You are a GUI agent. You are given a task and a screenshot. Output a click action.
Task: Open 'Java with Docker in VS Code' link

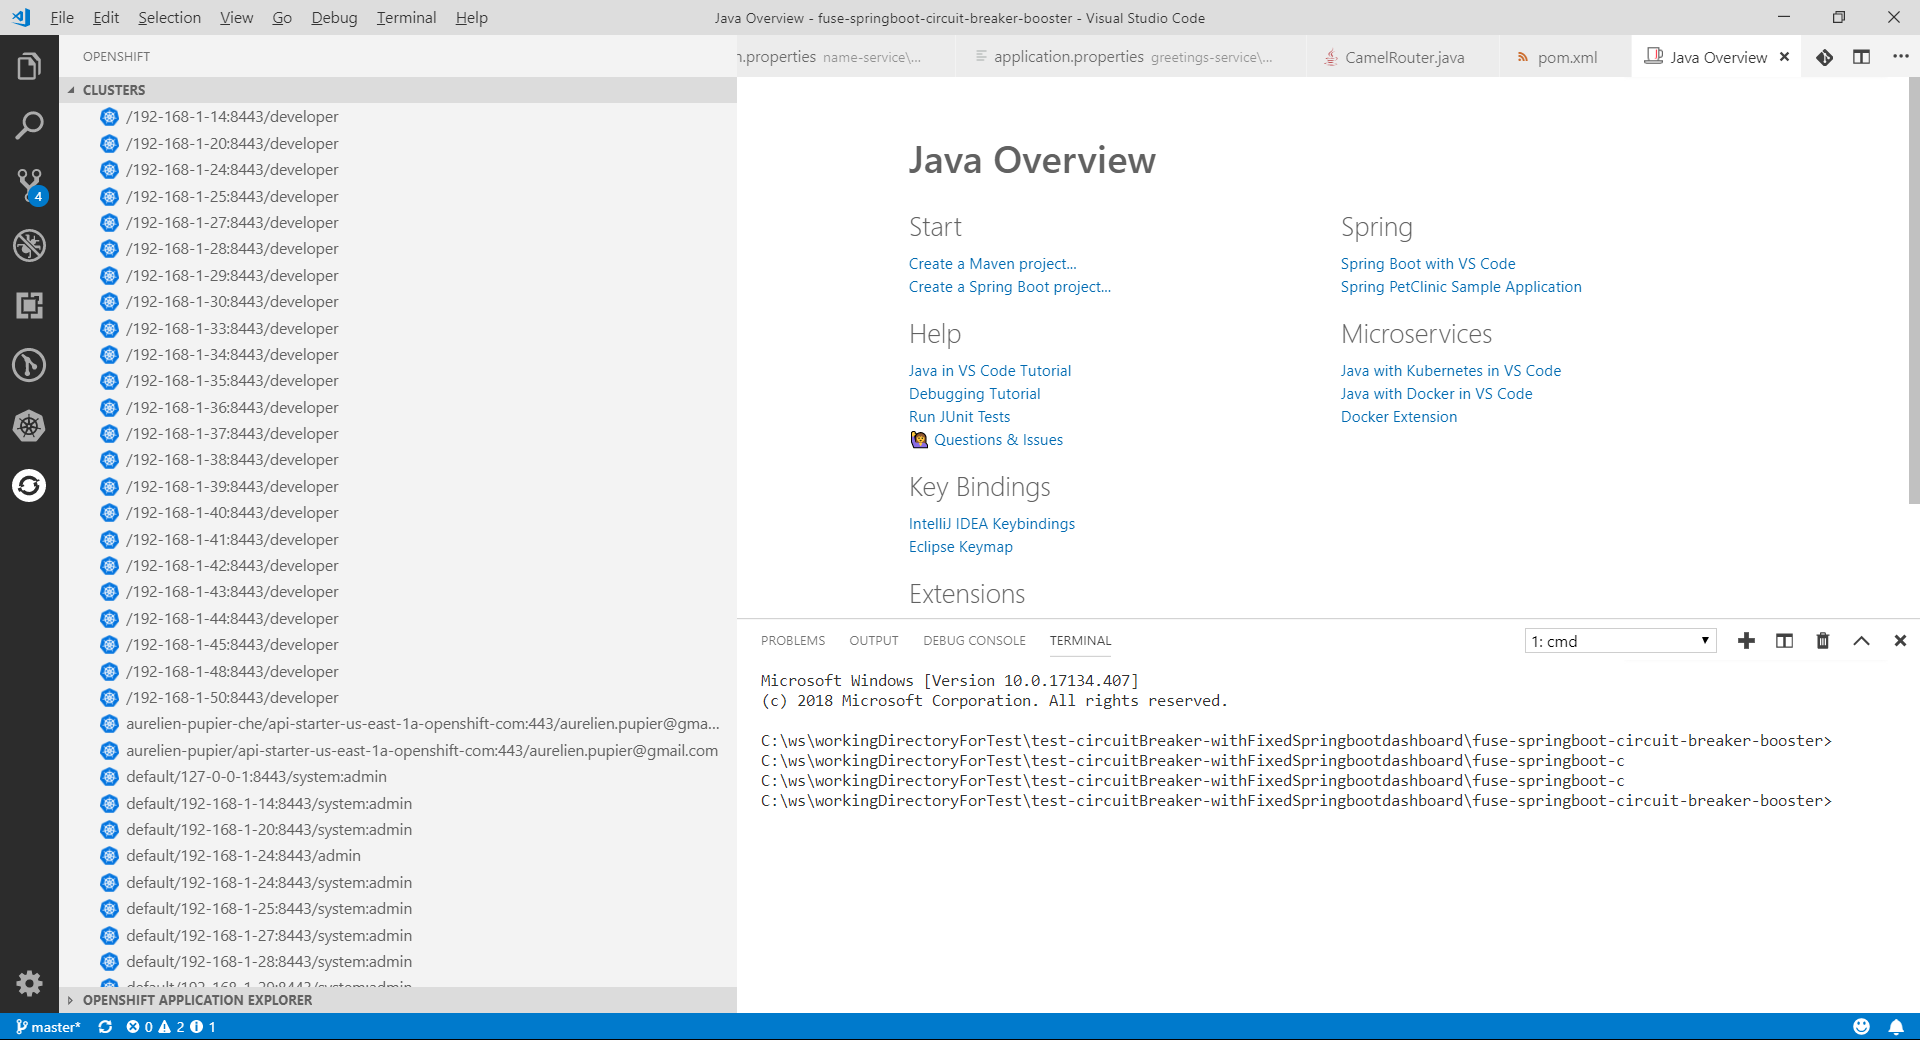coord(1436,394)
